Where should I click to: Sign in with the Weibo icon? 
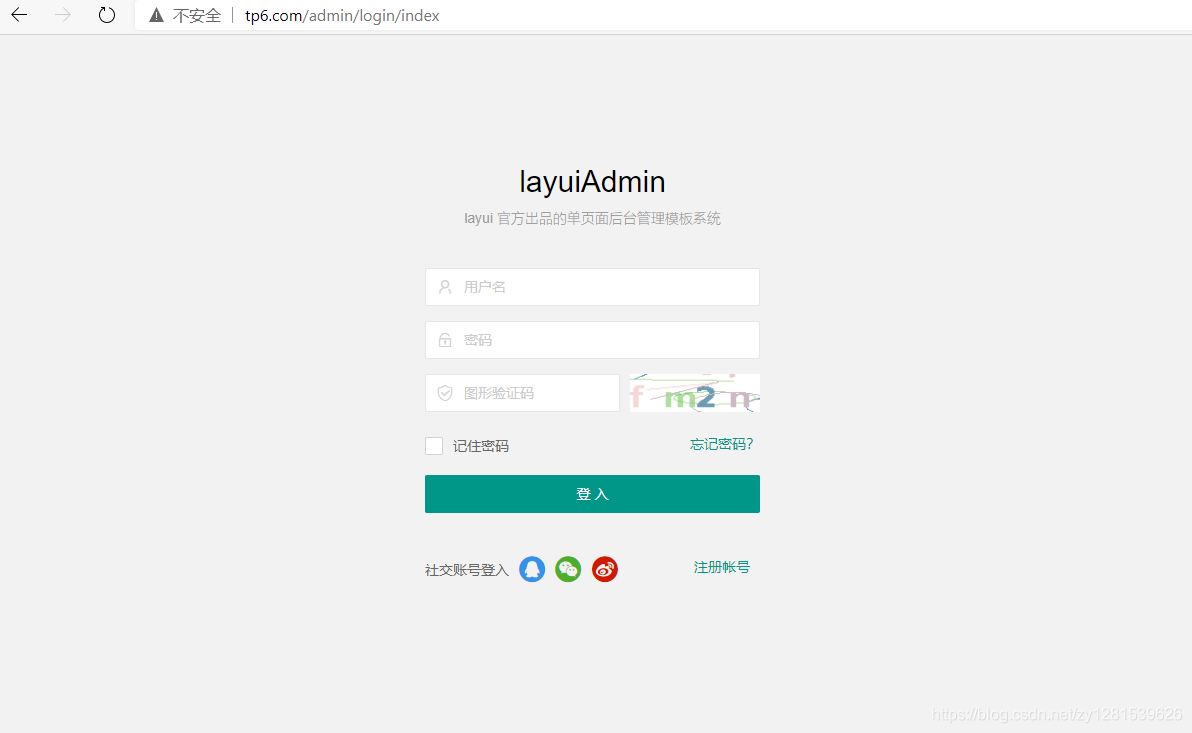point(605,569)
